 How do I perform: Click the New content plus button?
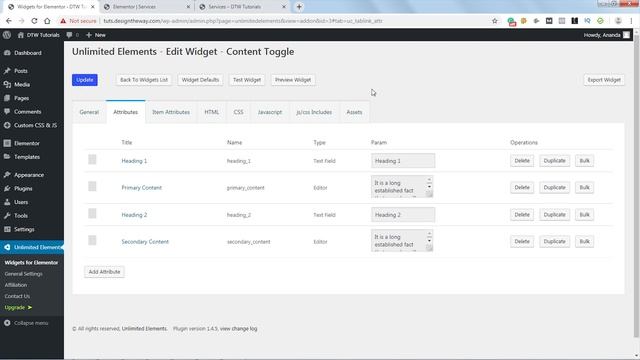point(96,35)
